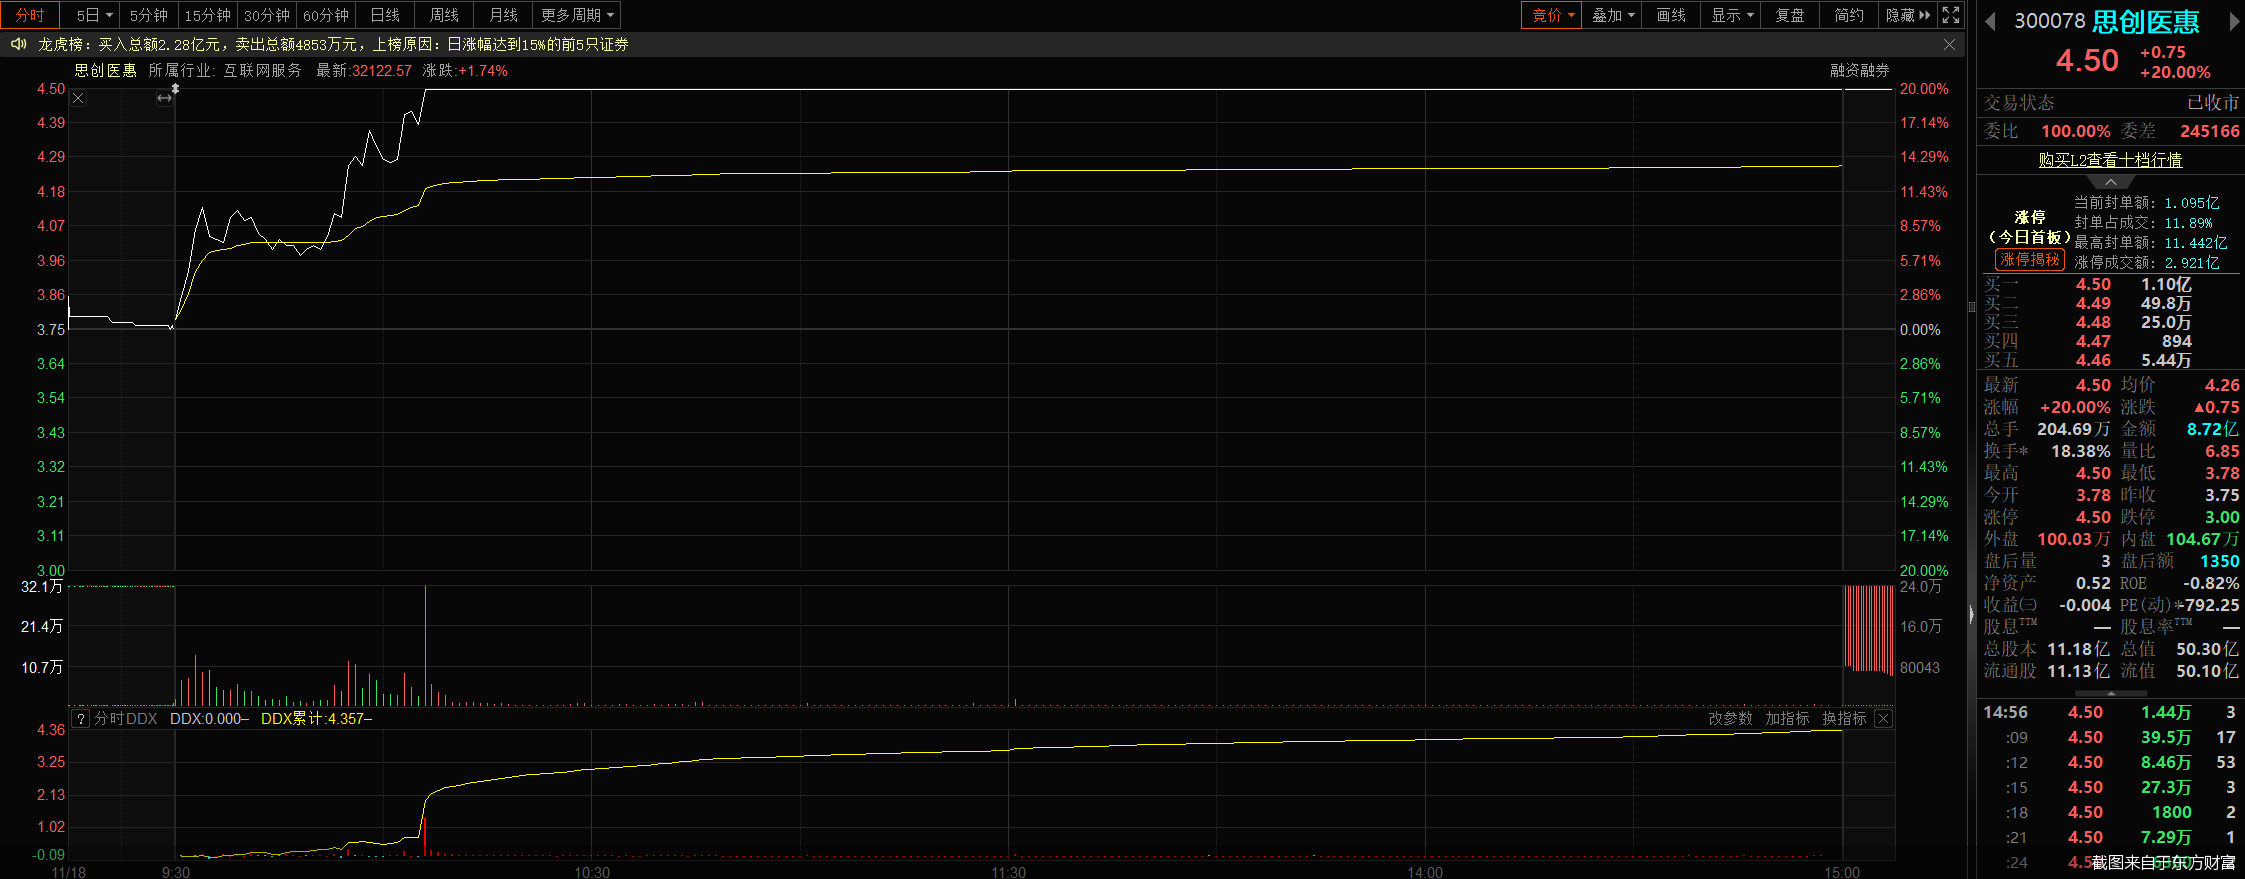Toggle the 简约 simple view mode
The height and width of the screenshot is (879, 2245).
click(1848, 15)
